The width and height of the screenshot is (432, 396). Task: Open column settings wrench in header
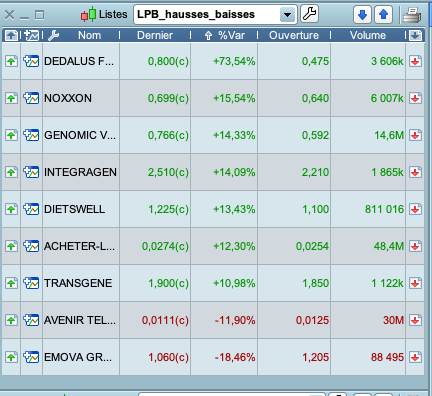(x=53, y=35)
